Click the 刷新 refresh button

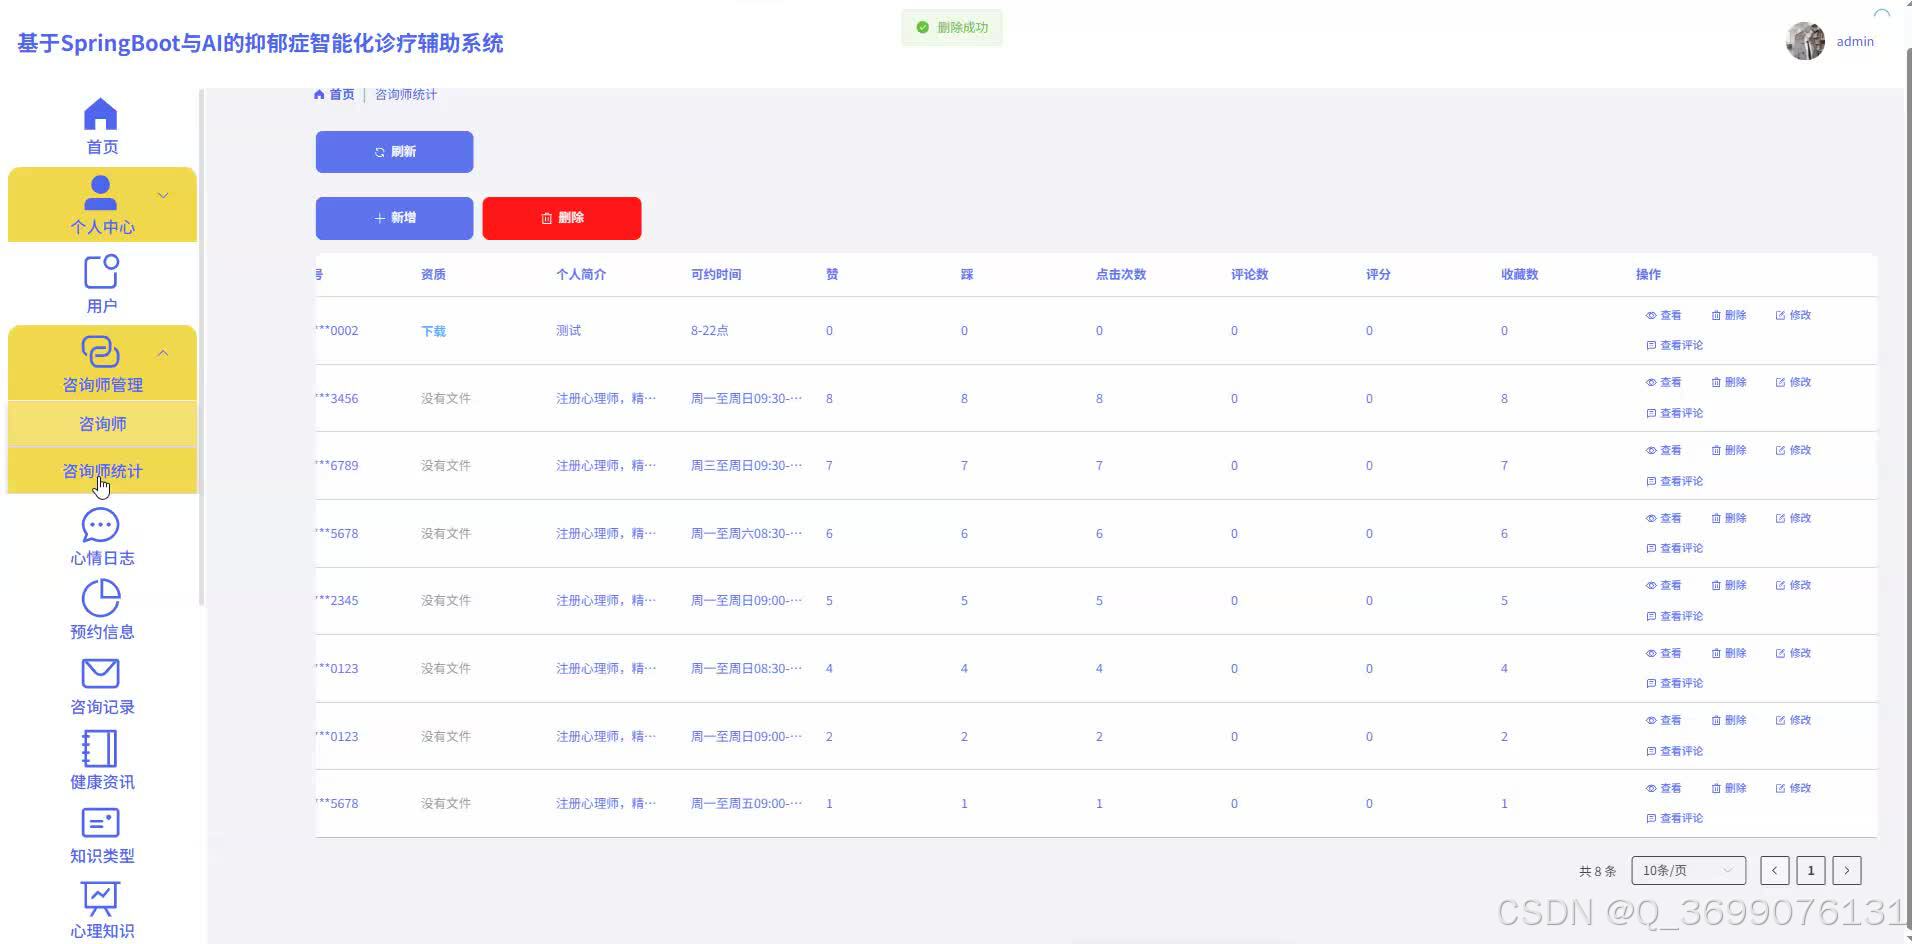coord(394,152)
